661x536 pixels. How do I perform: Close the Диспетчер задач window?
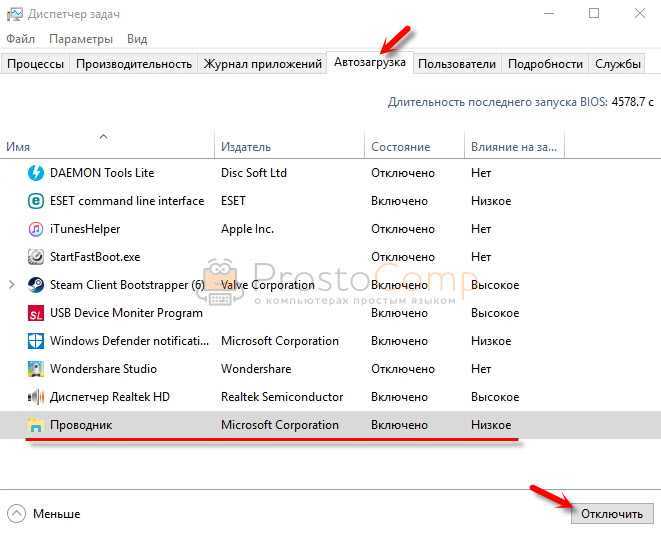point(640,13)
